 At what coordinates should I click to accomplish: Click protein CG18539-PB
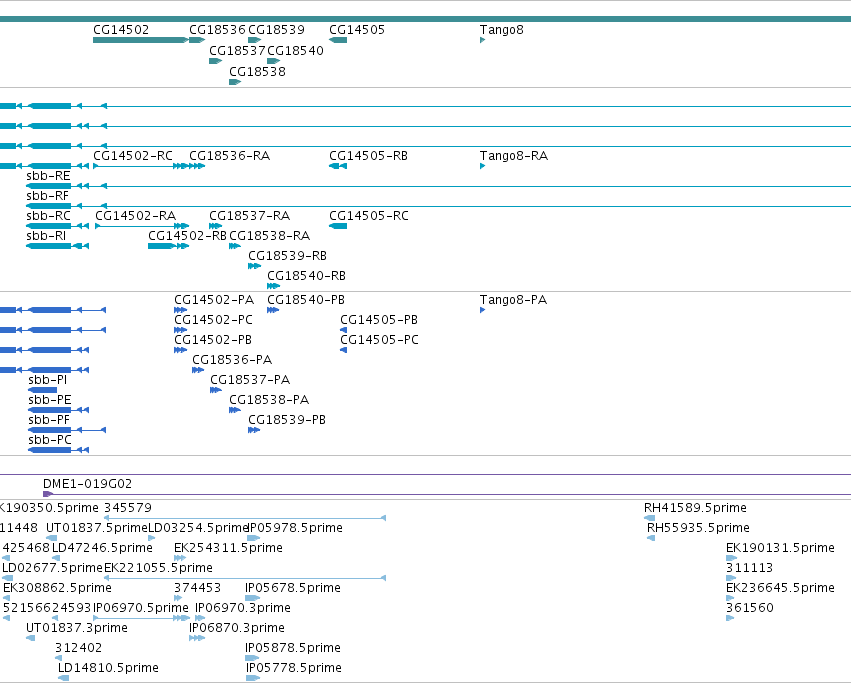(254, 430)
